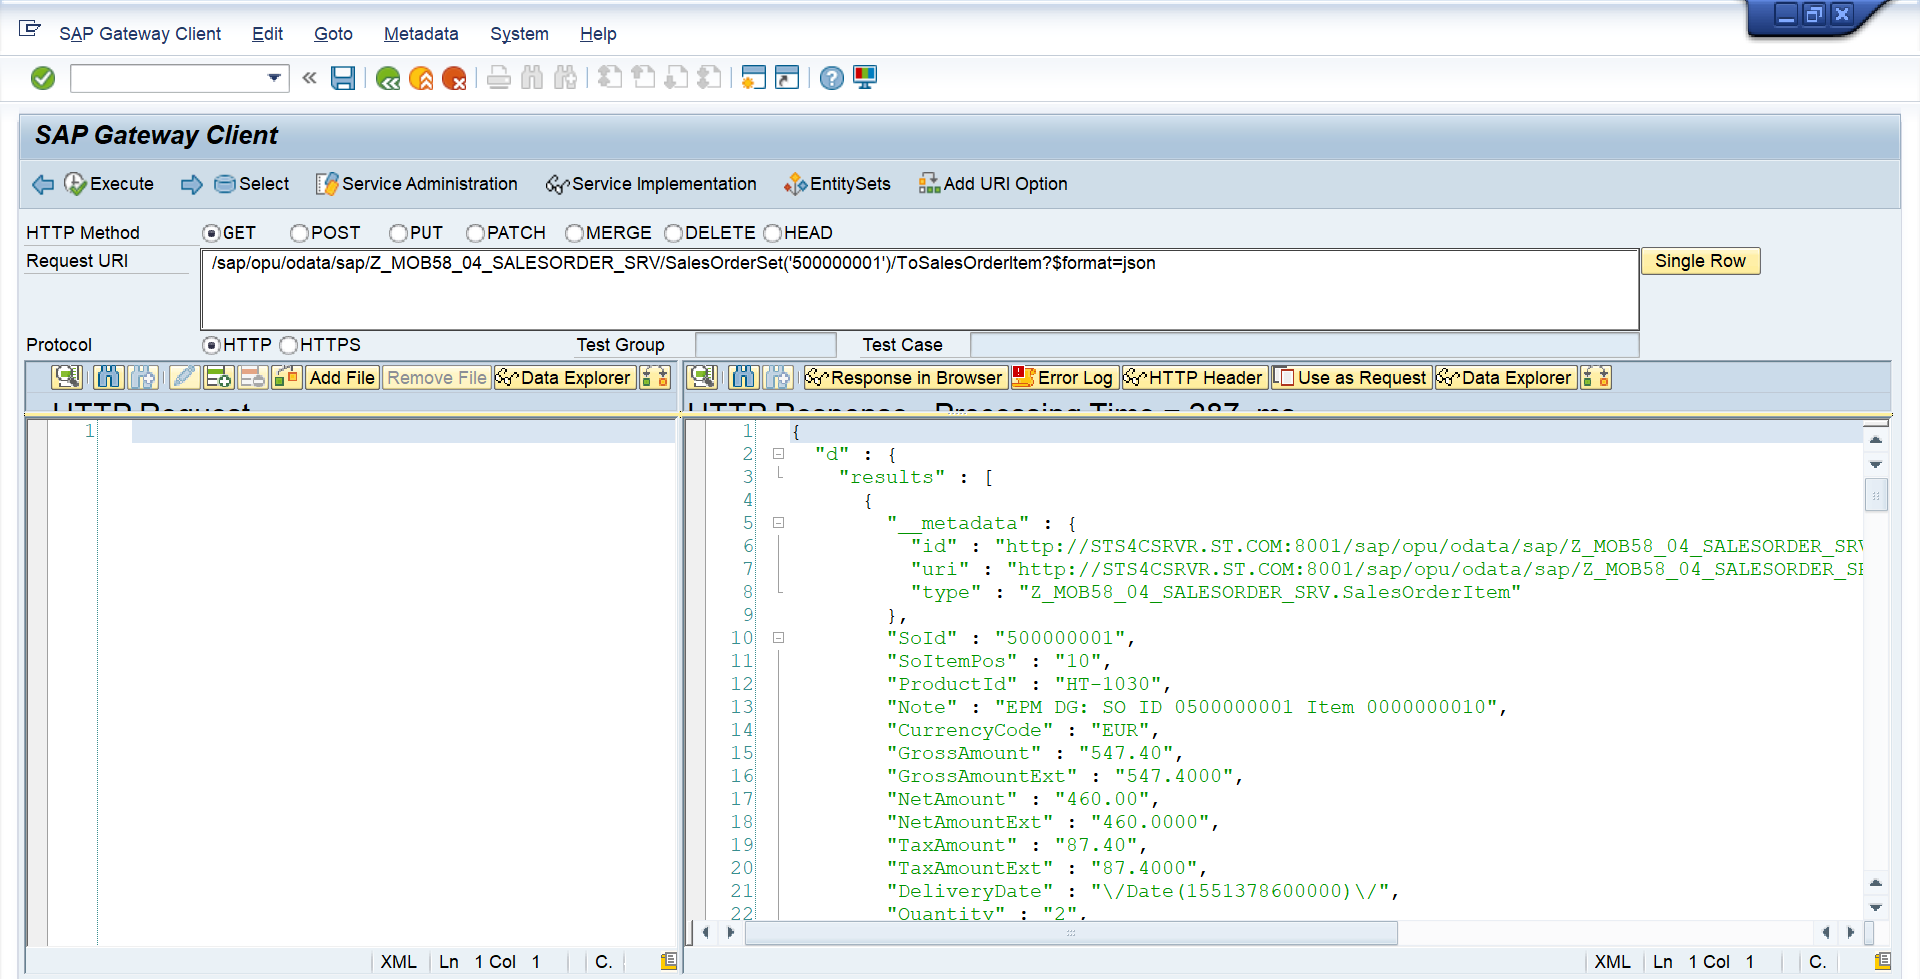Viewport: 1920px width, 979px height.
Task: Click the response horizontal scrollbar
Action: [1070, 933]
